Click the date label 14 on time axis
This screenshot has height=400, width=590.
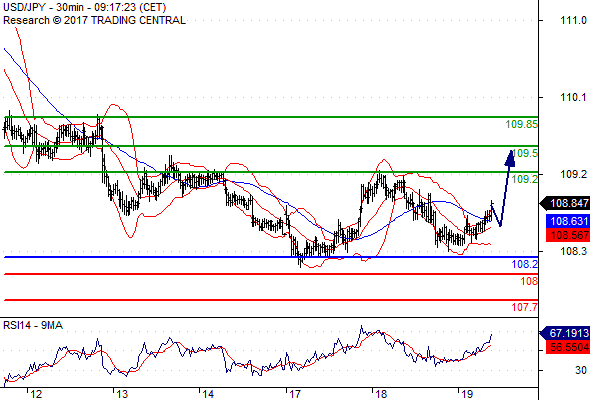click(208, 394)
